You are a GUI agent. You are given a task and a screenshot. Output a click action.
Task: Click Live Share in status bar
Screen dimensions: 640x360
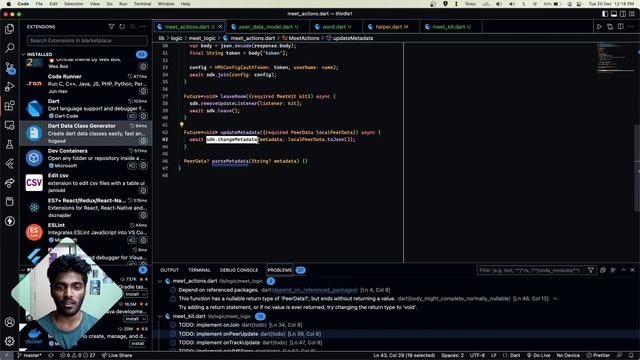point(117,356)
